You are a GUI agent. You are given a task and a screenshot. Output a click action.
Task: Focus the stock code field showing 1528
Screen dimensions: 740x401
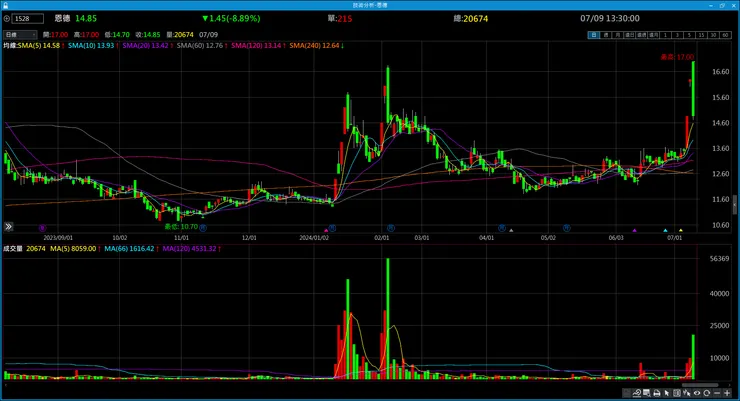click(28, 18)
